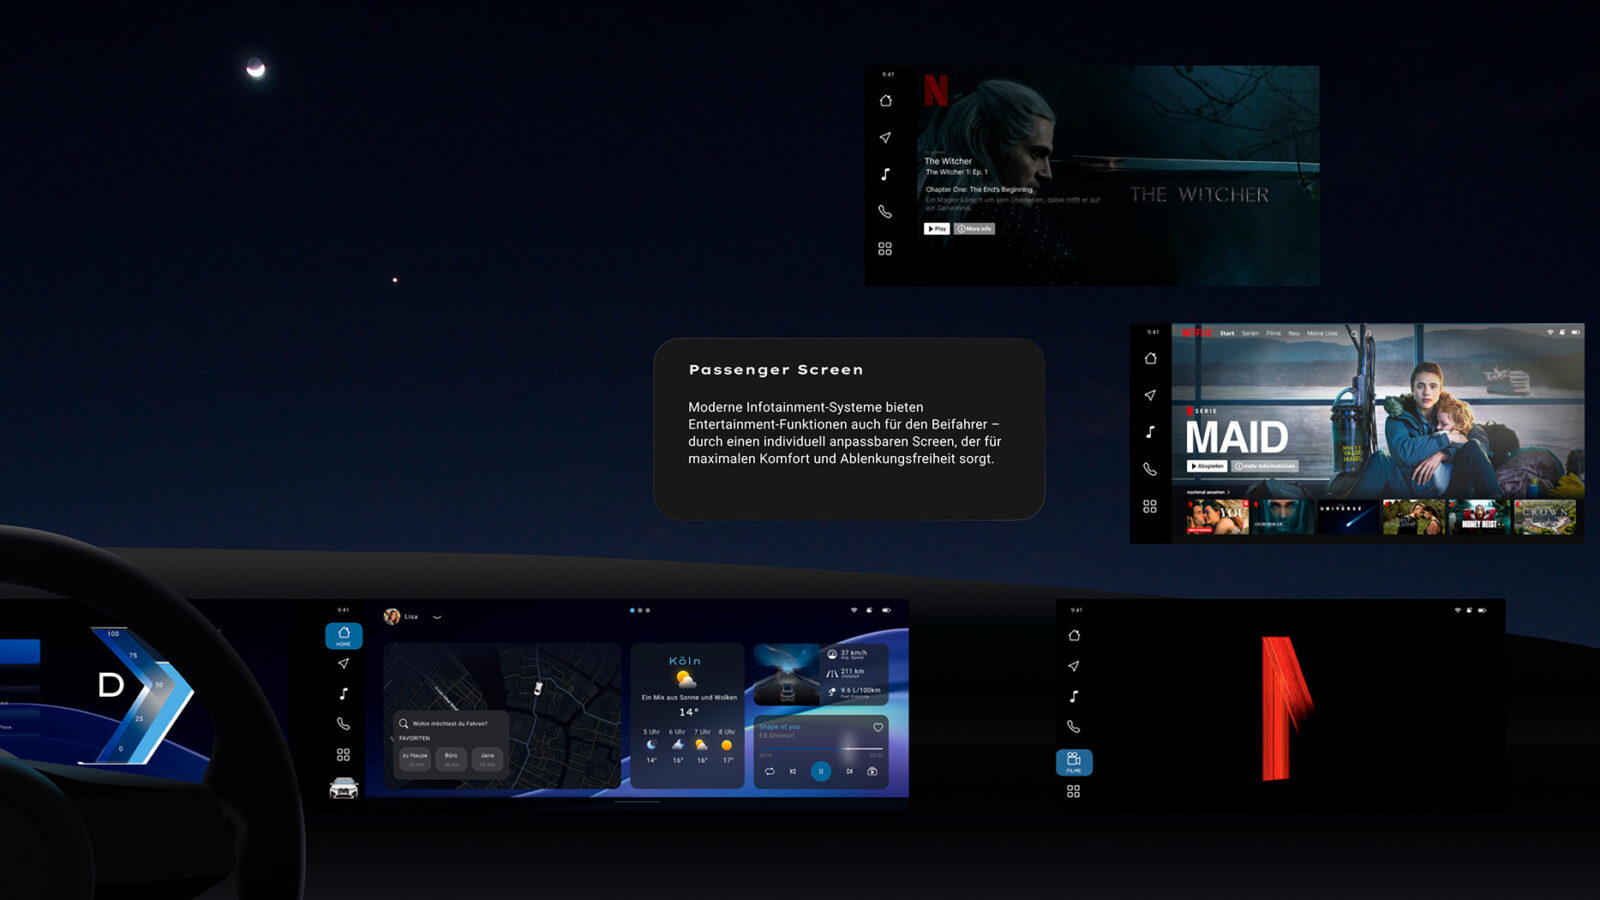The width and height of the screenshot is (1600, 900).
Task: Open the 'Money Heist' thumbnail
Action: click(1479, 517)
